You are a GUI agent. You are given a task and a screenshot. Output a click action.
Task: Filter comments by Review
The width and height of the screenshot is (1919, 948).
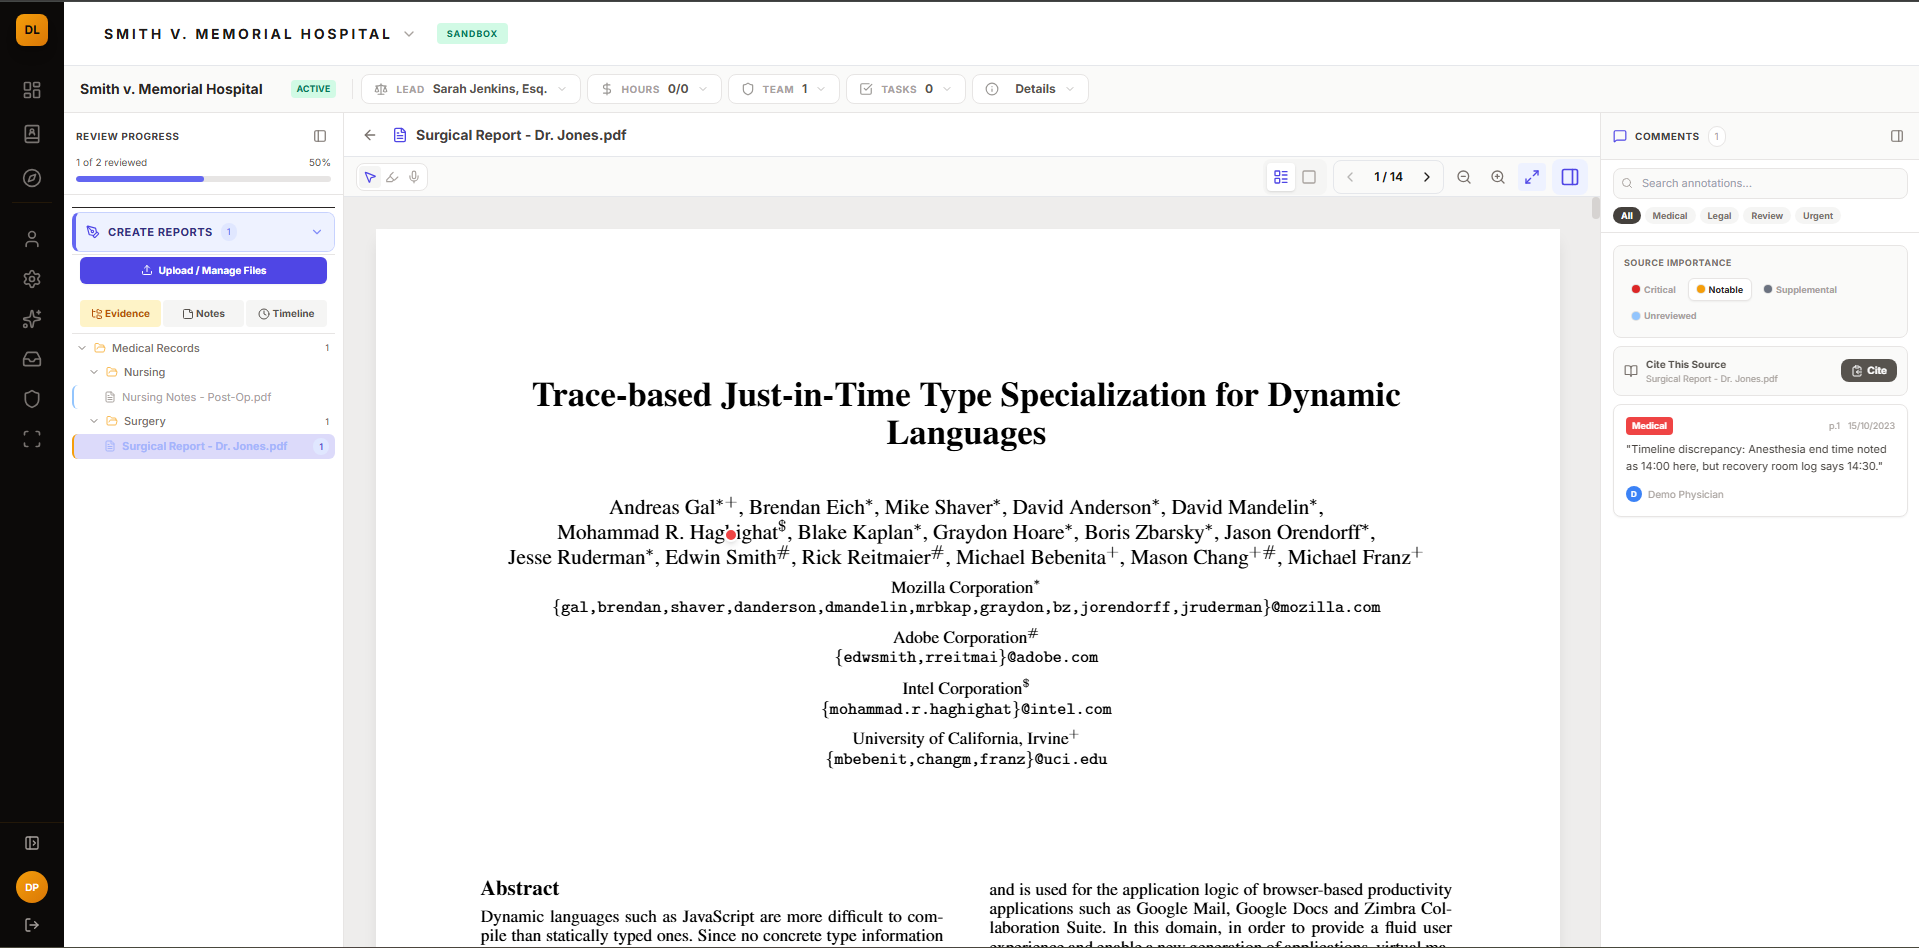click(x=1767, y=216)
